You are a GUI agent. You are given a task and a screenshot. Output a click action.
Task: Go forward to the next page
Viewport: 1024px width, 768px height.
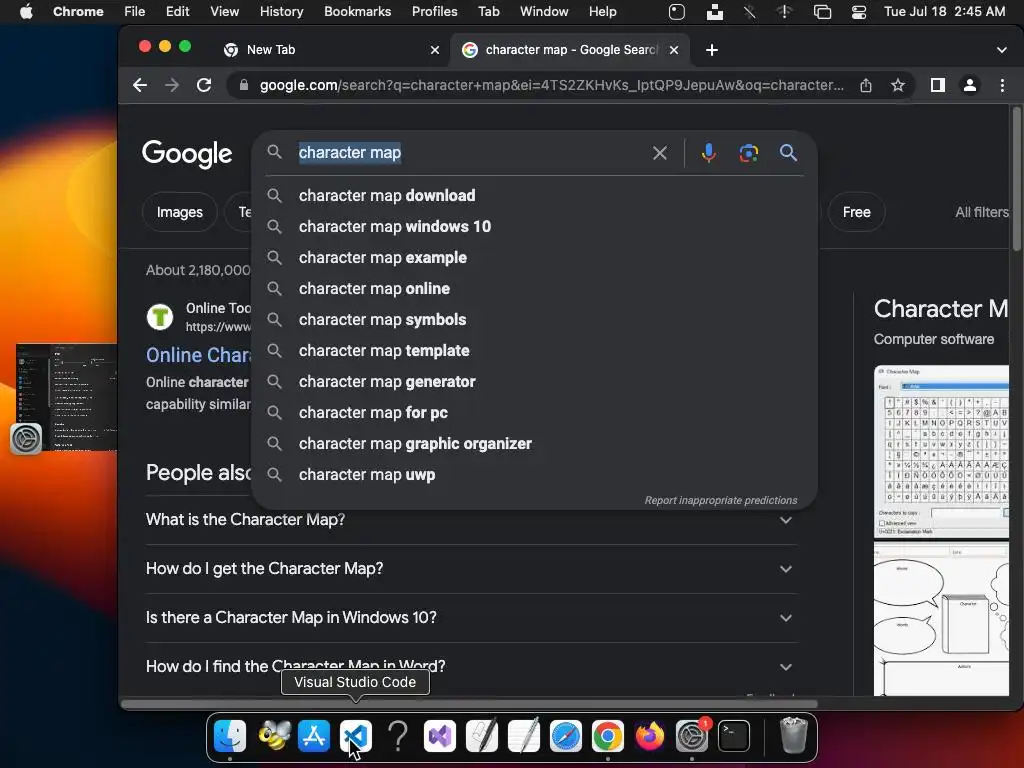point(172,85)
